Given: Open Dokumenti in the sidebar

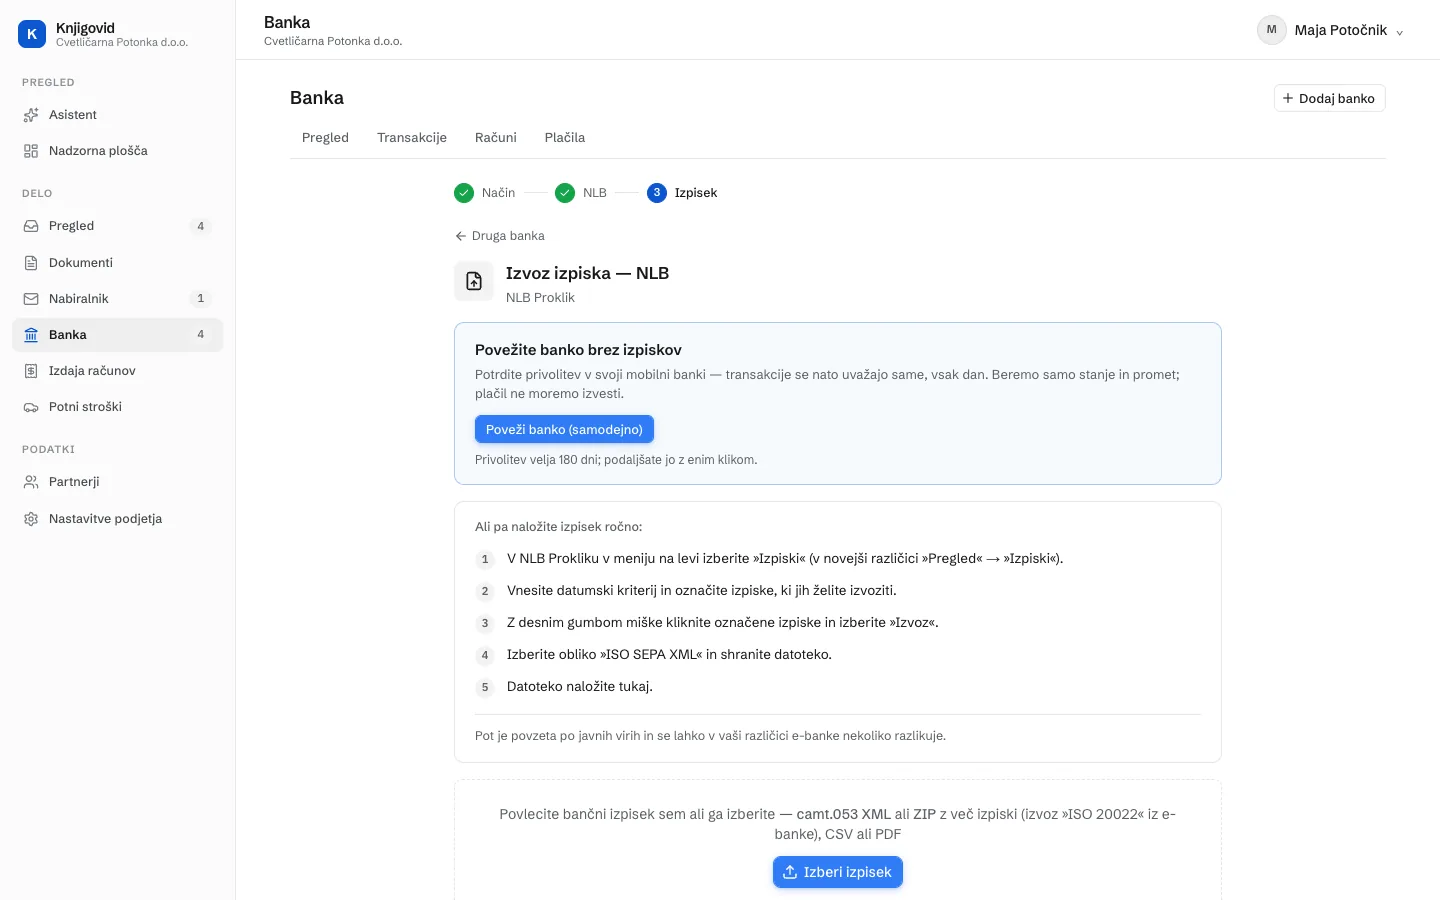Looking at the screenshot, I should tap(118, 263).
